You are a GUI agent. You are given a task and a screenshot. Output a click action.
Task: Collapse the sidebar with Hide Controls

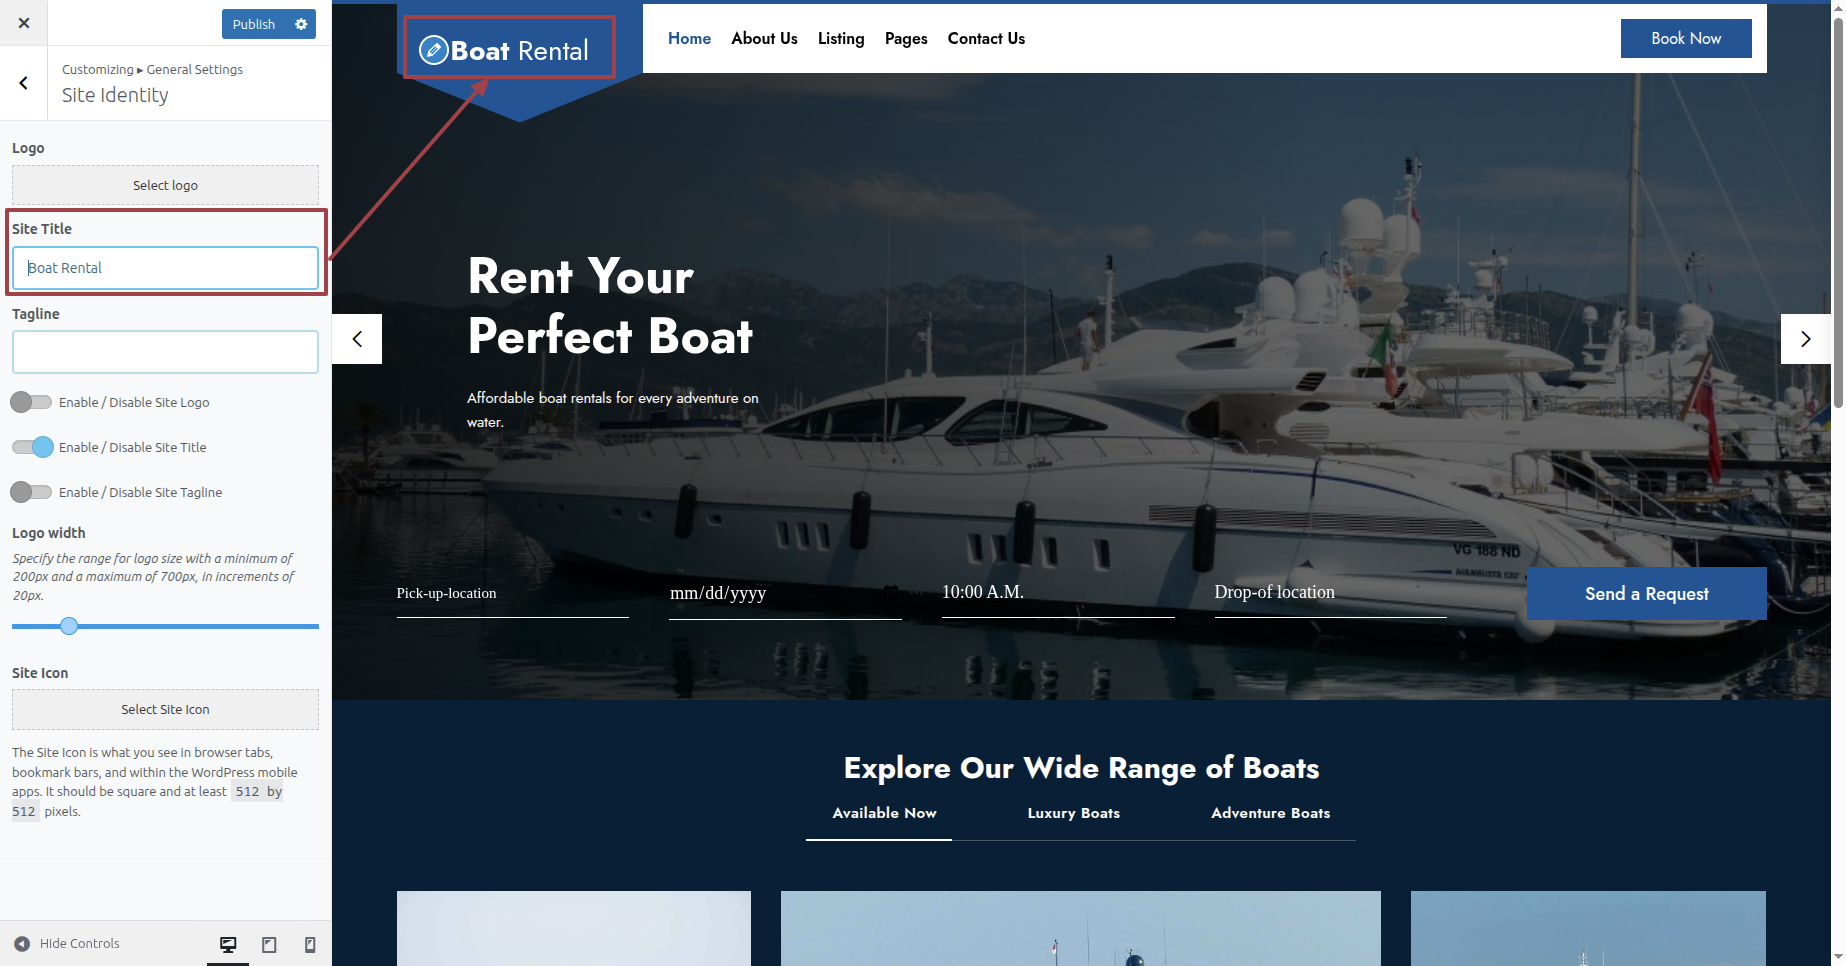coord(67,943)
